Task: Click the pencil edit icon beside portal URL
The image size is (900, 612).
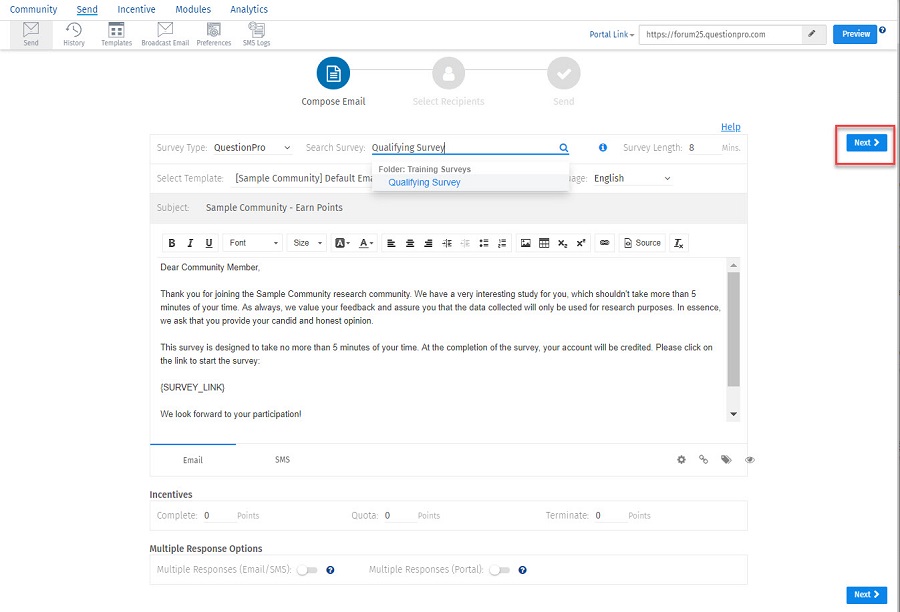Action: point(812,34)
